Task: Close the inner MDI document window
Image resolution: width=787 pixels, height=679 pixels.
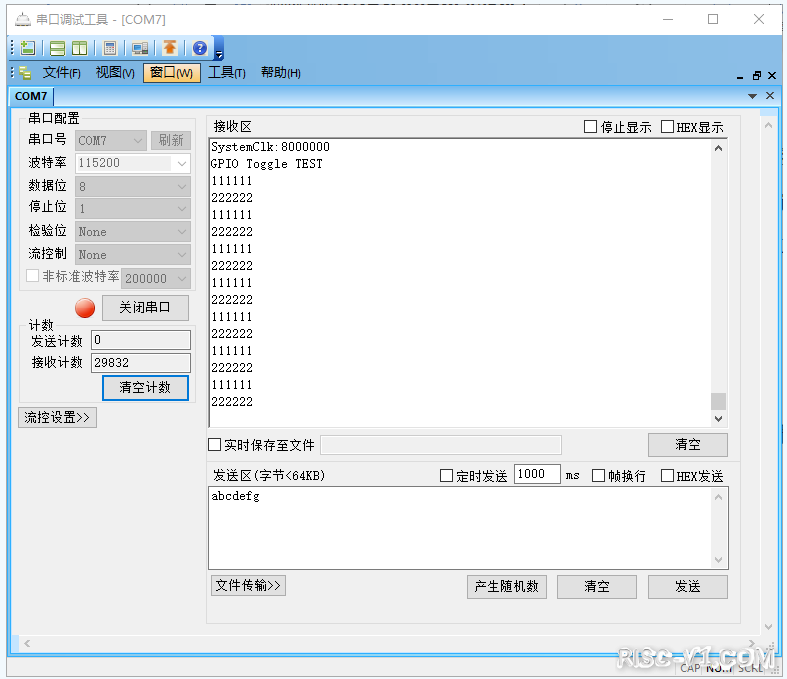Action: pos(772,76)
